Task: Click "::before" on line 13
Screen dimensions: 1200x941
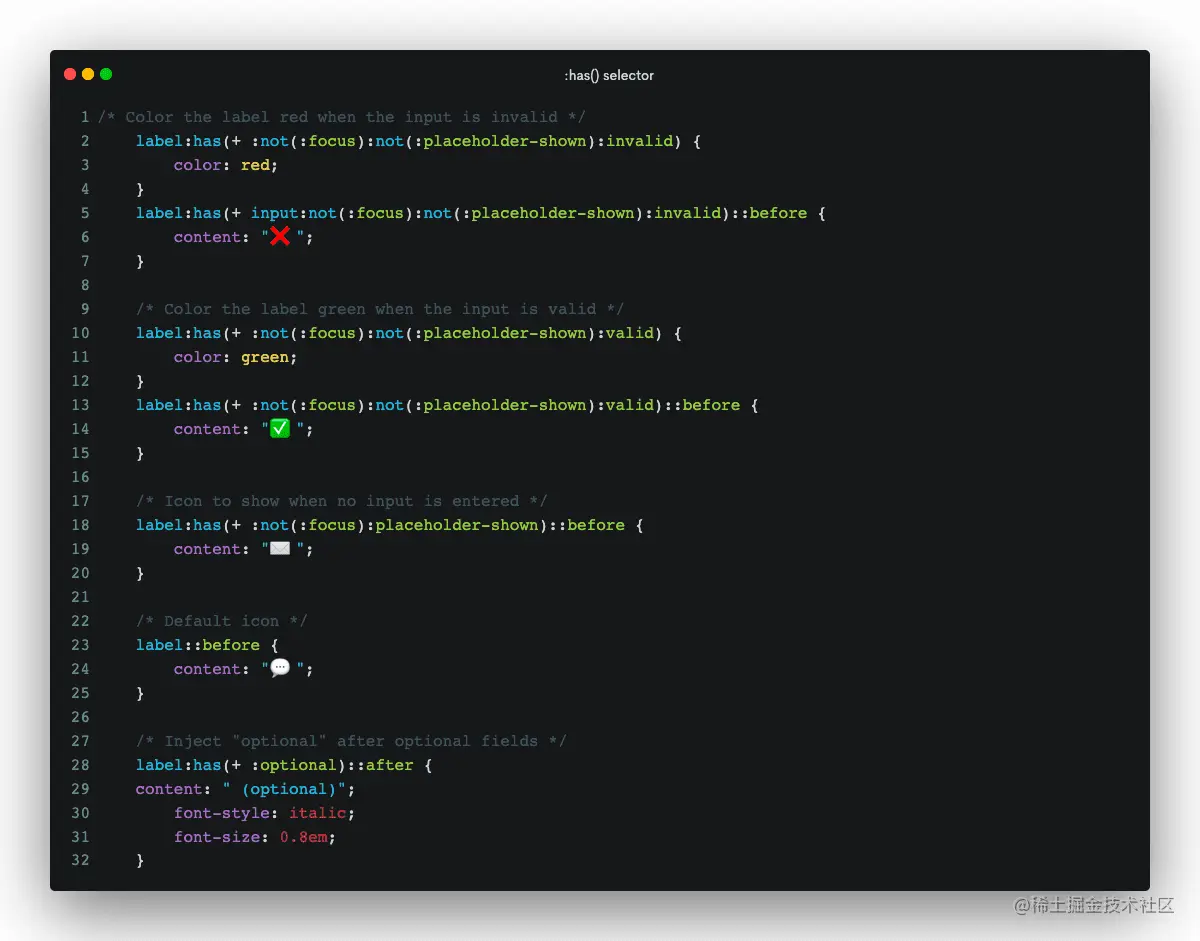Action: tap(702, 405)
